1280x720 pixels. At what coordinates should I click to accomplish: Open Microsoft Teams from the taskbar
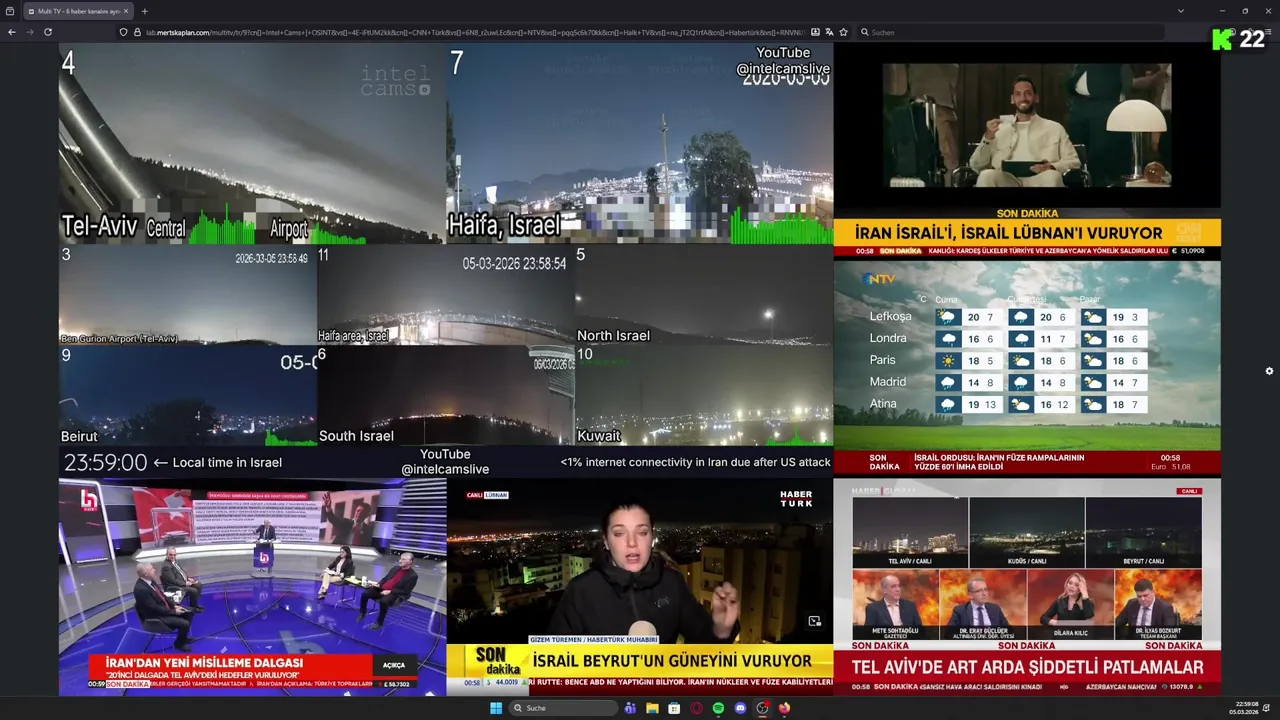tap(630, 708)
